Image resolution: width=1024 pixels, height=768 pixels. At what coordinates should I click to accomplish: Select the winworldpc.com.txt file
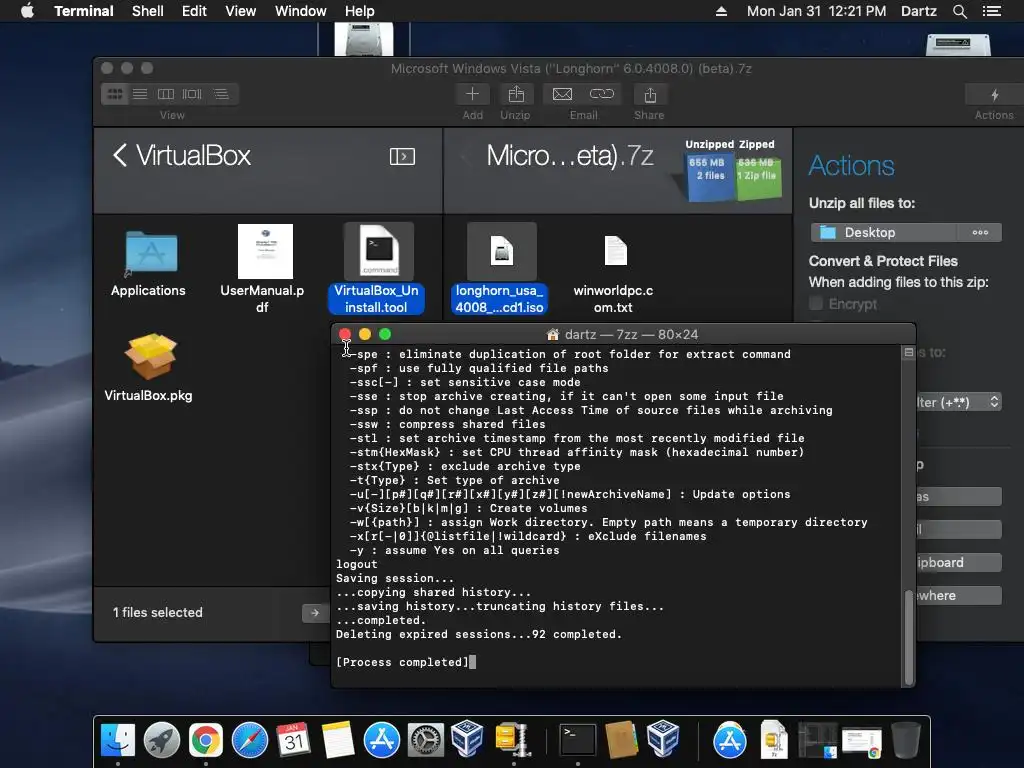pyautogui.click(x=615, y=251)
